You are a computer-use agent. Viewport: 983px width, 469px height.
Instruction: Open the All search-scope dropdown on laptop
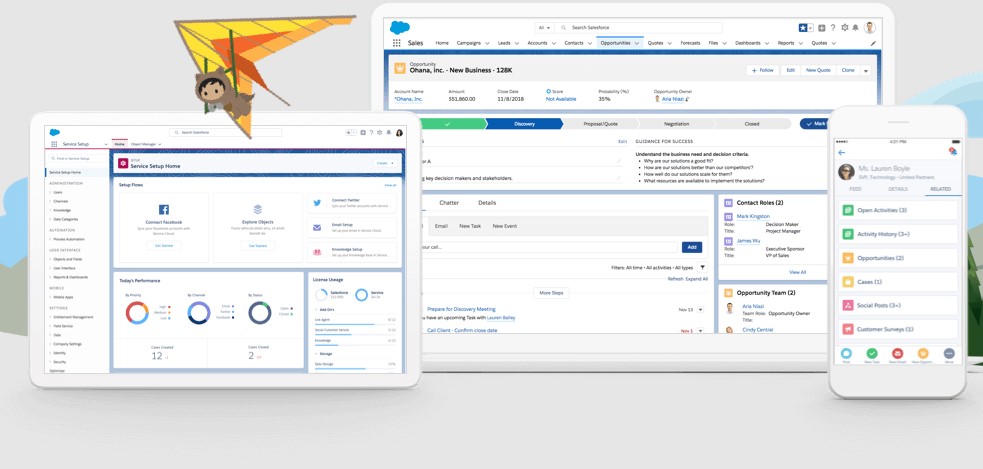click(x=544, y=28)
